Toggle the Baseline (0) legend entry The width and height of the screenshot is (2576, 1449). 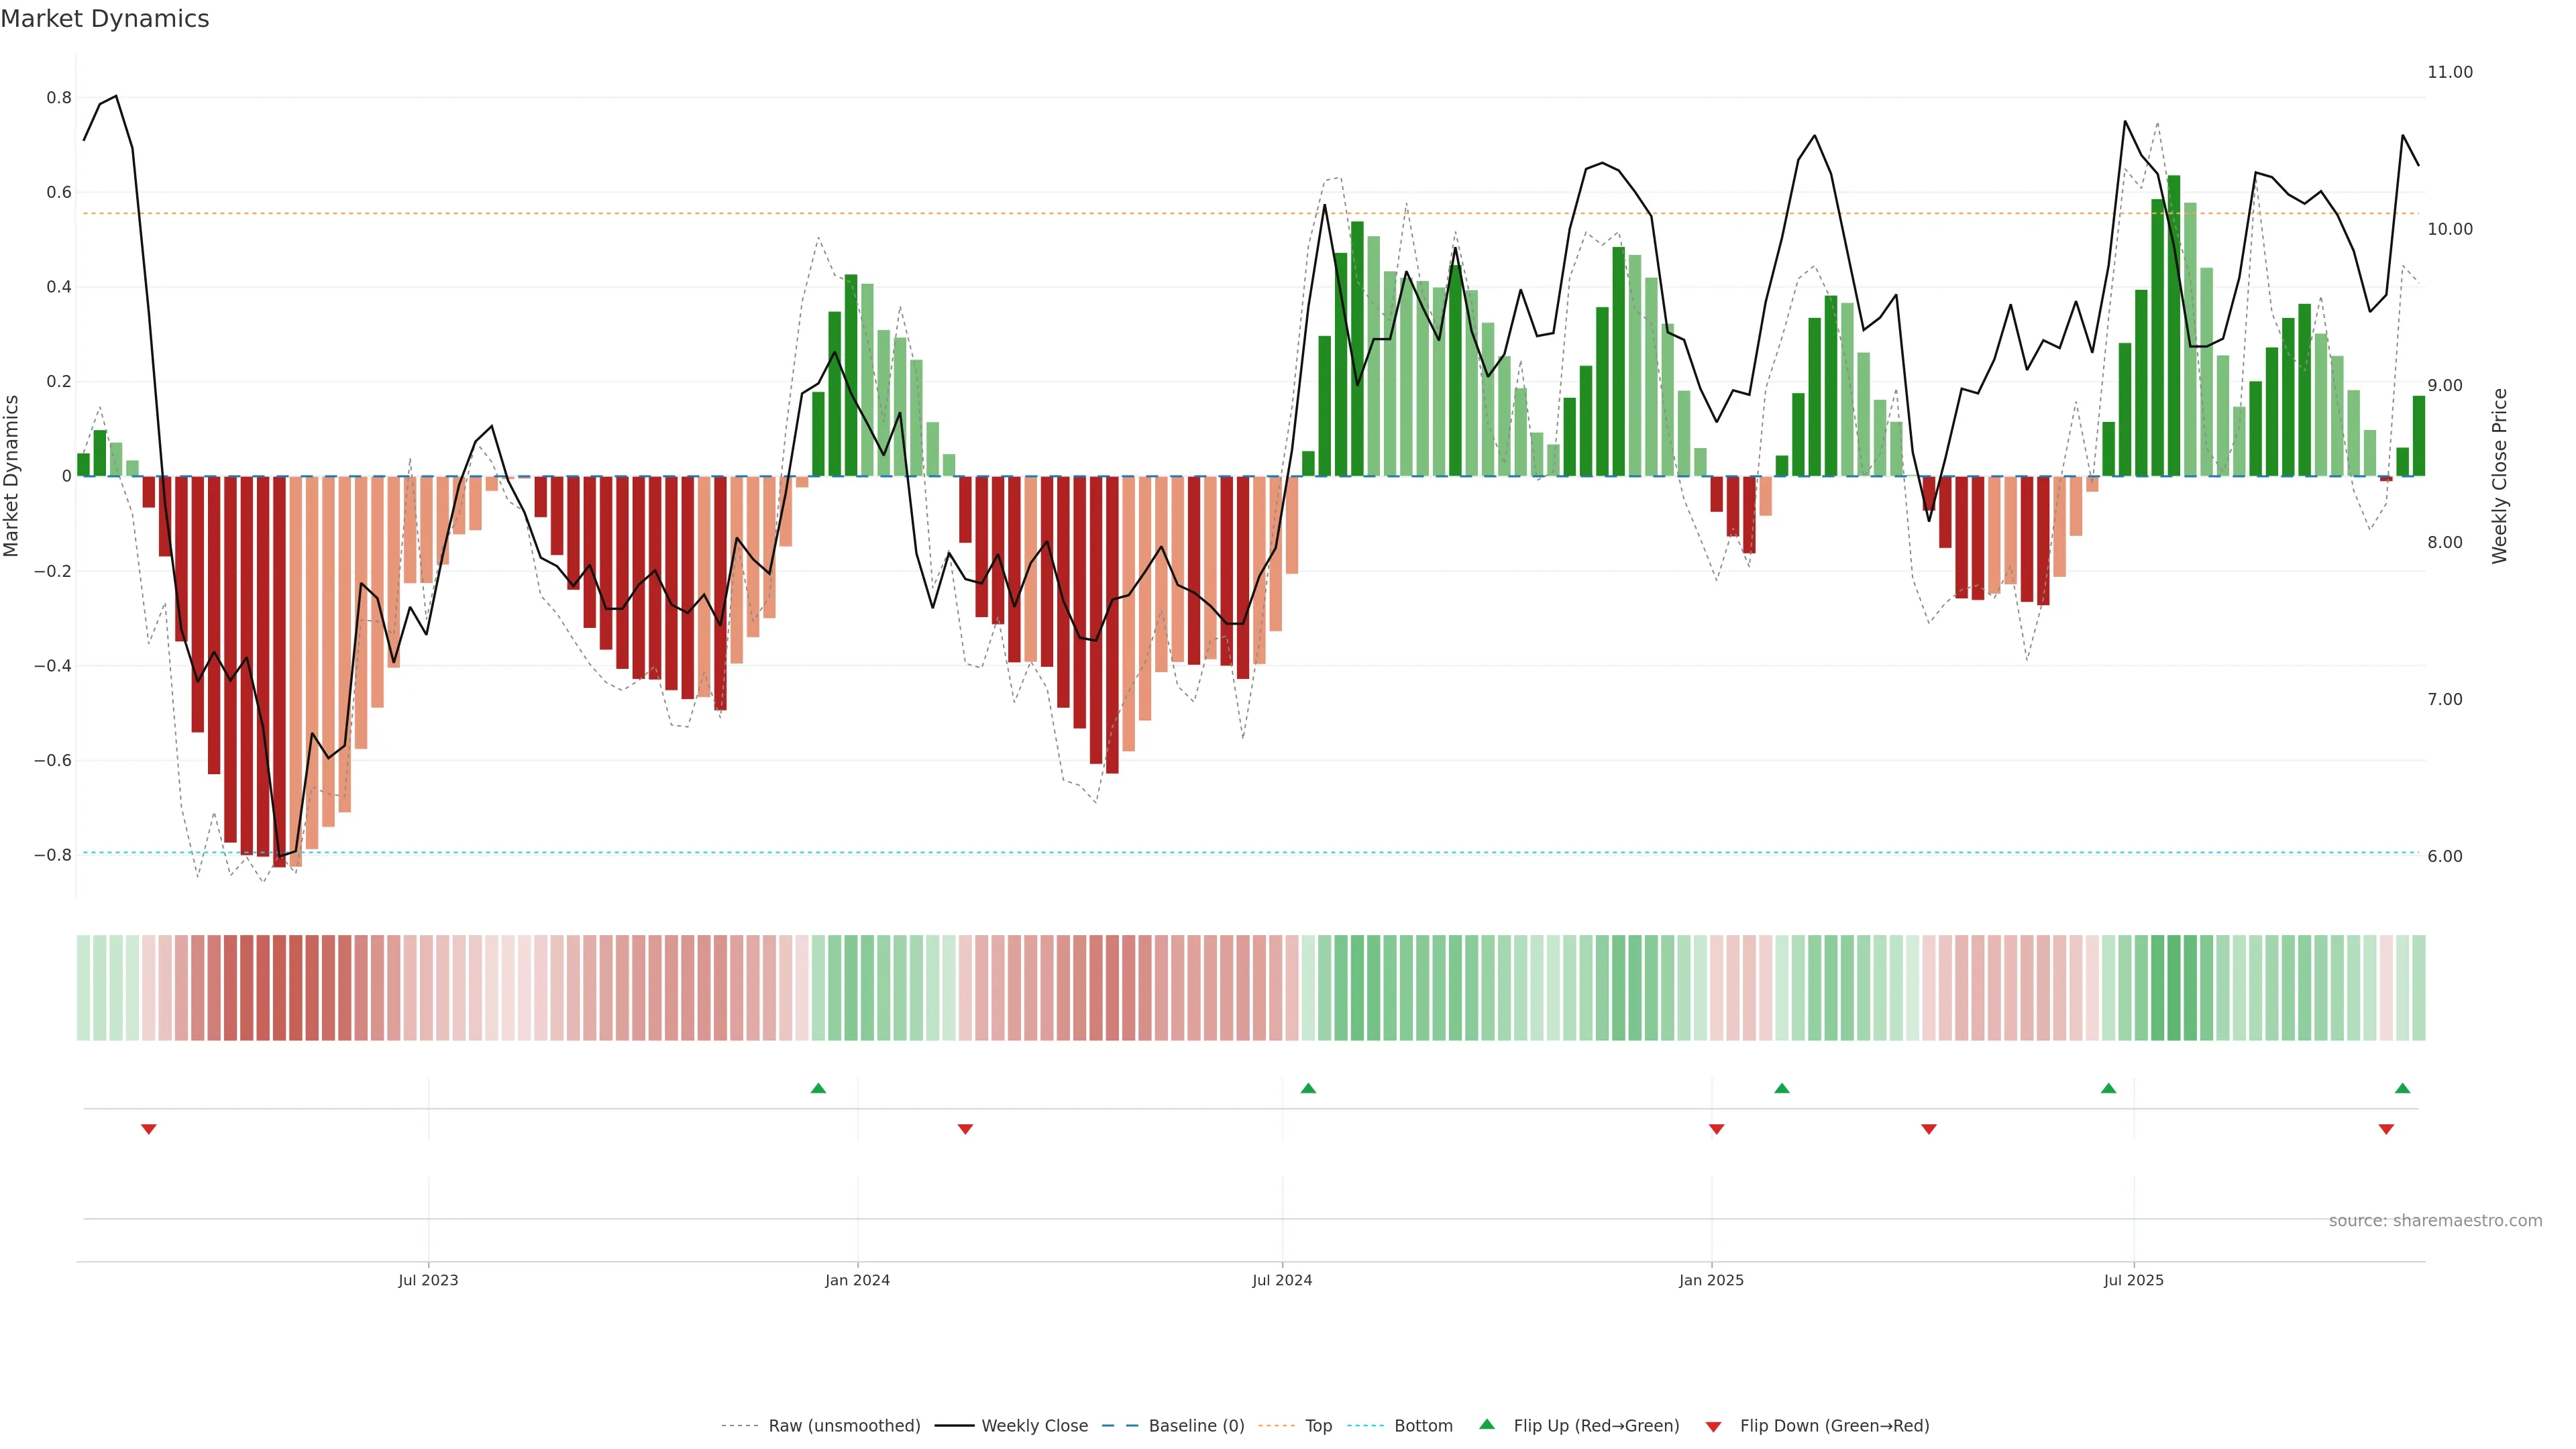pos(1196,1426)
